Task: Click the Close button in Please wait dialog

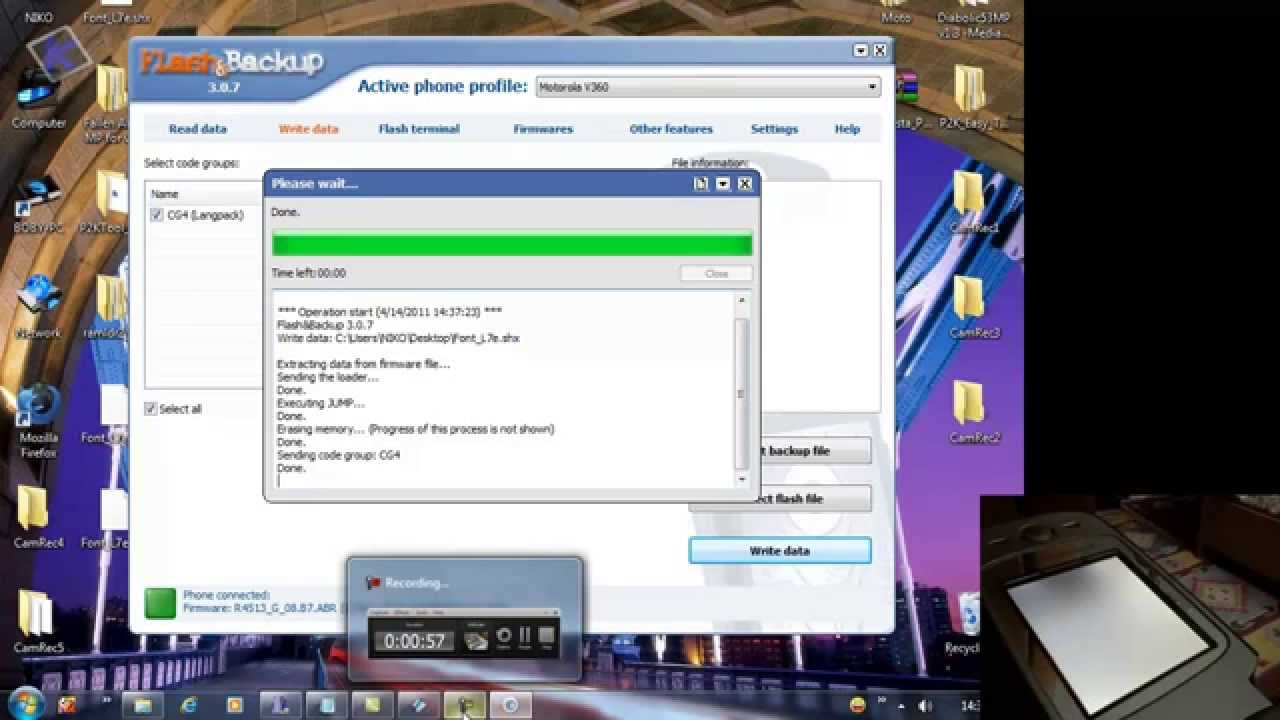Action: [x=716, y=273]
